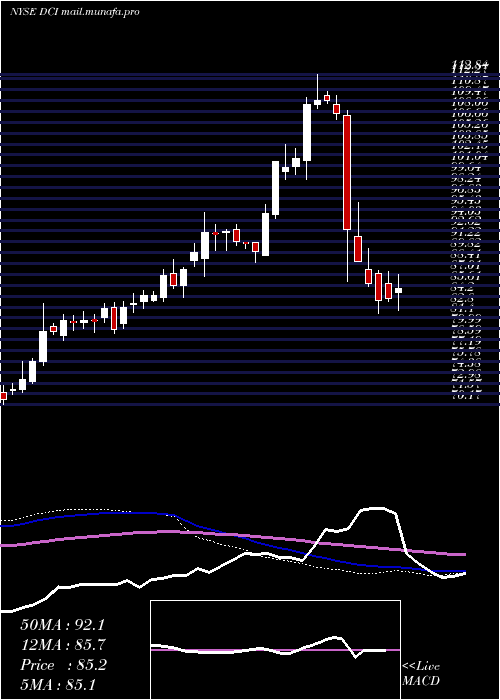Click the 50MA : 92.1 value
500x700 pixels.
click(62, 625)
